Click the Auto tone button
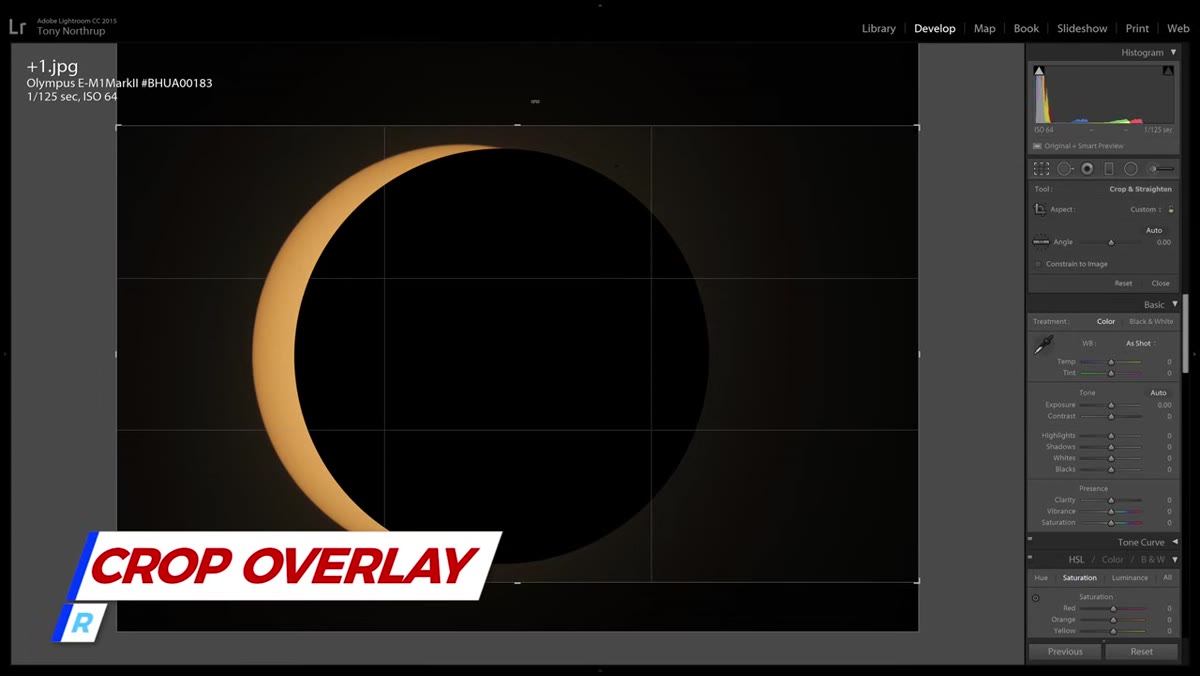1200x676 pixels. [x=1158, y=393]
